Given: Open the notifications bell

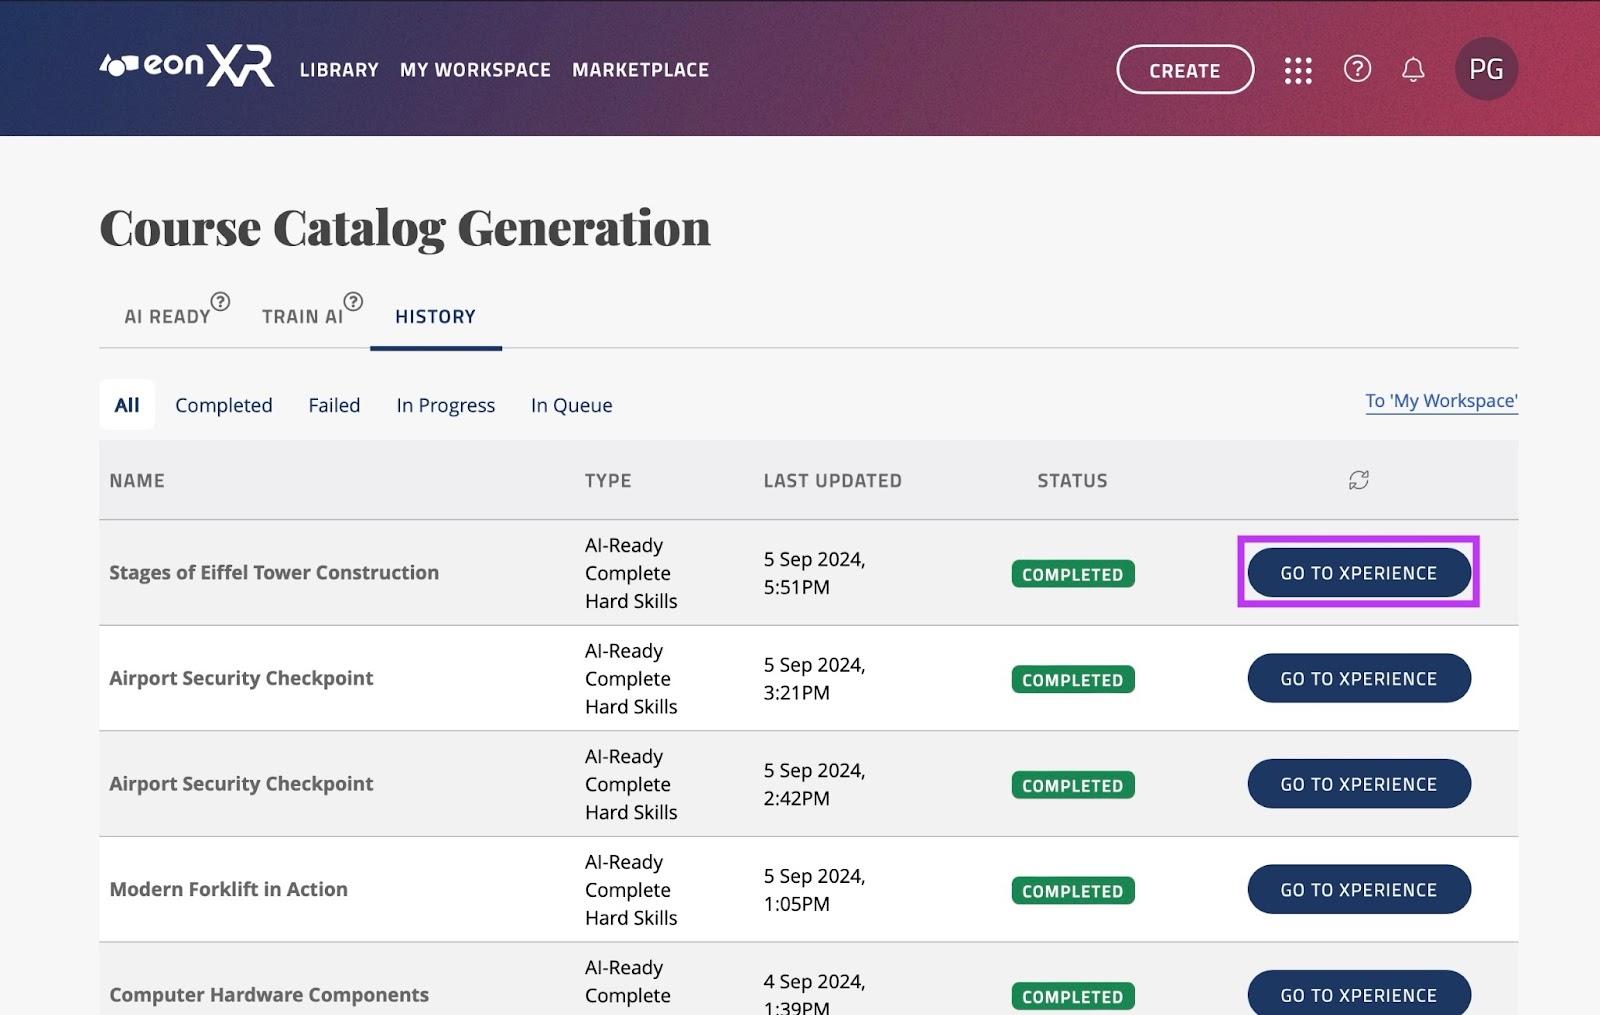Looking at the screenshot, I should click(x=1413, y=69).
